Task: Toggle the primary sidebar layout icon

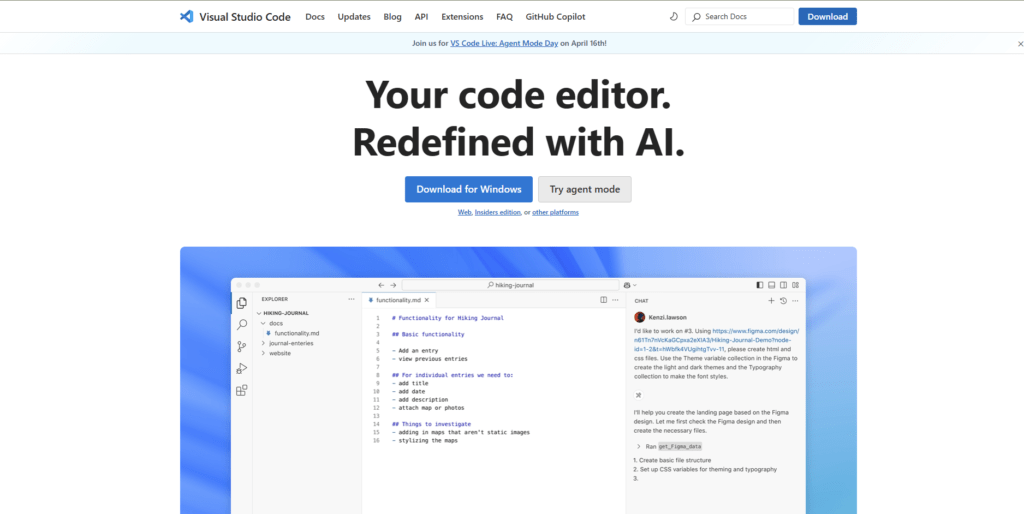Action: [x=760, y=285]
